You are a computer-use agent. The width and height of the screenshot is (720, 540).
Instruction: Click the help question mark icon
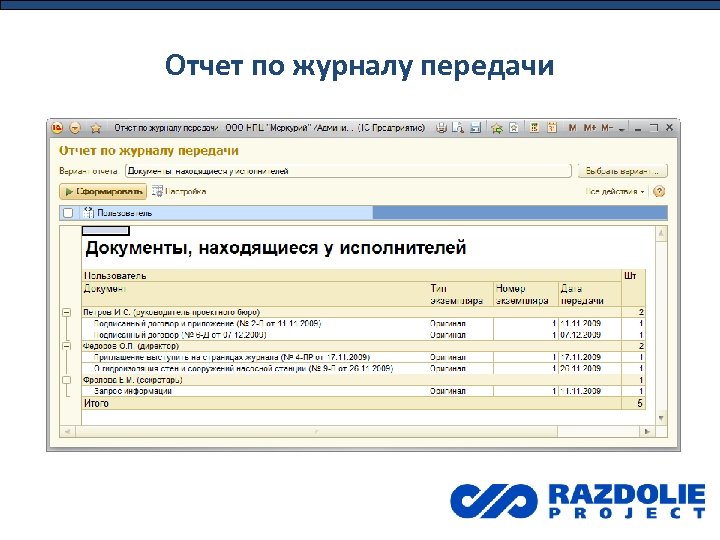(x=659, y=191)
